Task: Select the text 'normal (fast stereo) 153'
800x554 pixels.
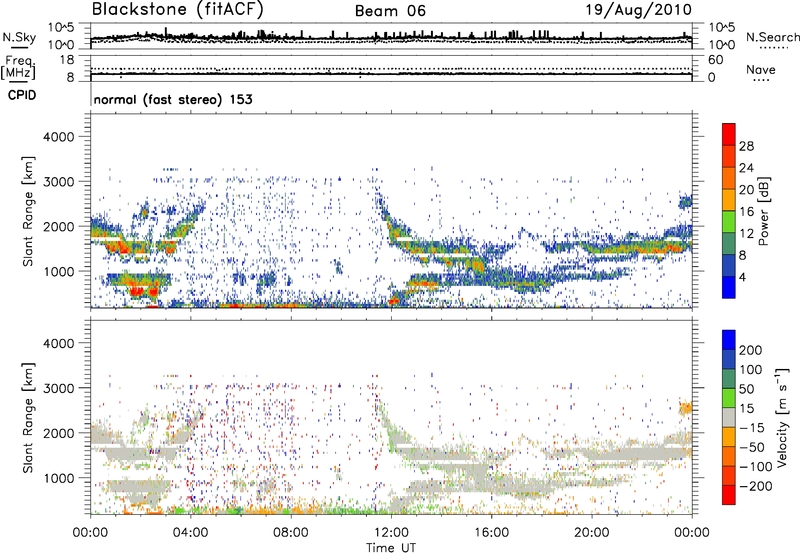Action: click(x=173, y=99)
